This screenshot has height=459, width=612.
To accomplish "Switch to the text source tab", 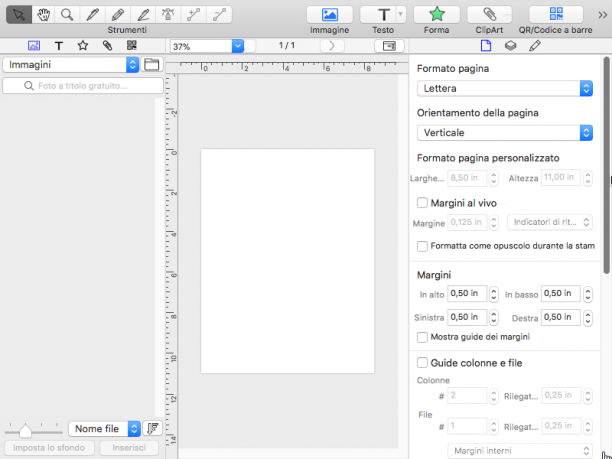I will (x=59, y=46).
